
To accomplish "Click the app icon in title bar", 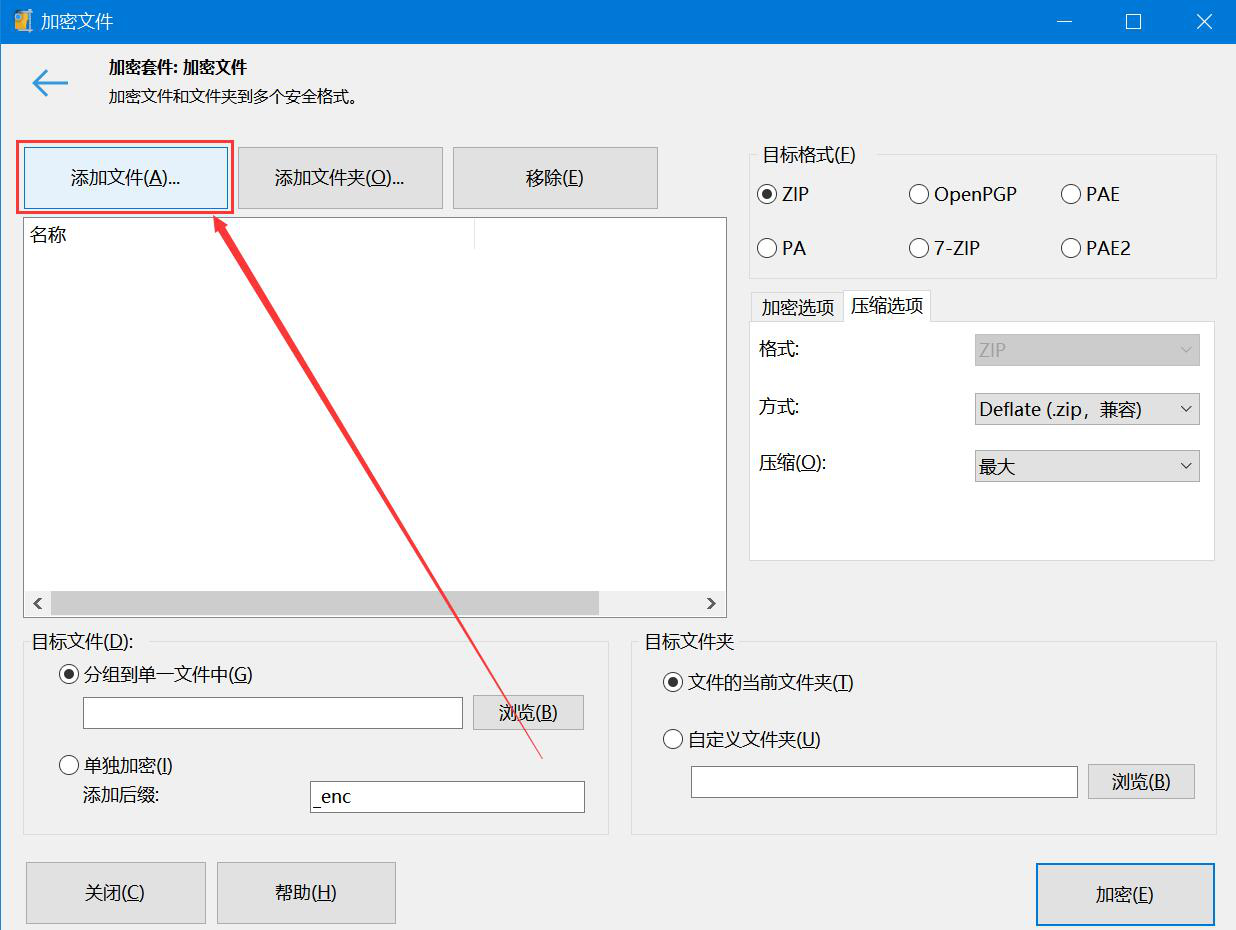I will coord(21,21).
